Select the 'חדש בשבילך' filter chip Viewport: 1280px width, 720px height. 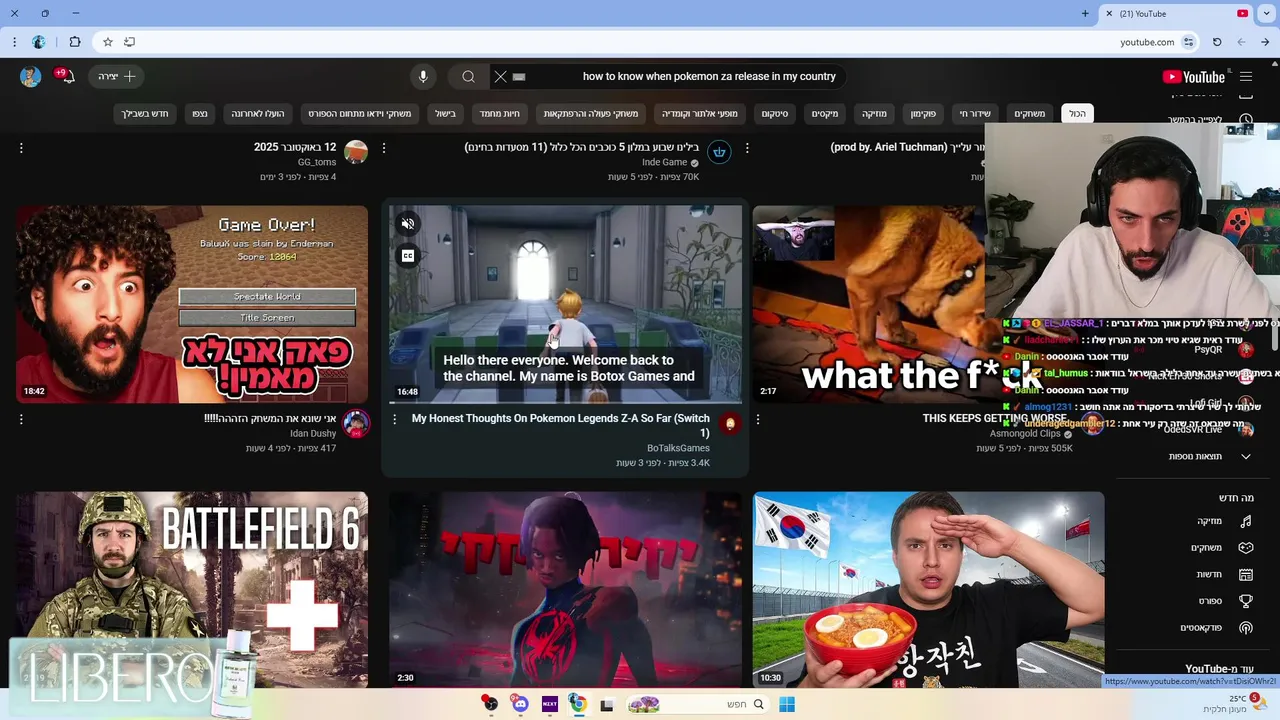point(145,114)
